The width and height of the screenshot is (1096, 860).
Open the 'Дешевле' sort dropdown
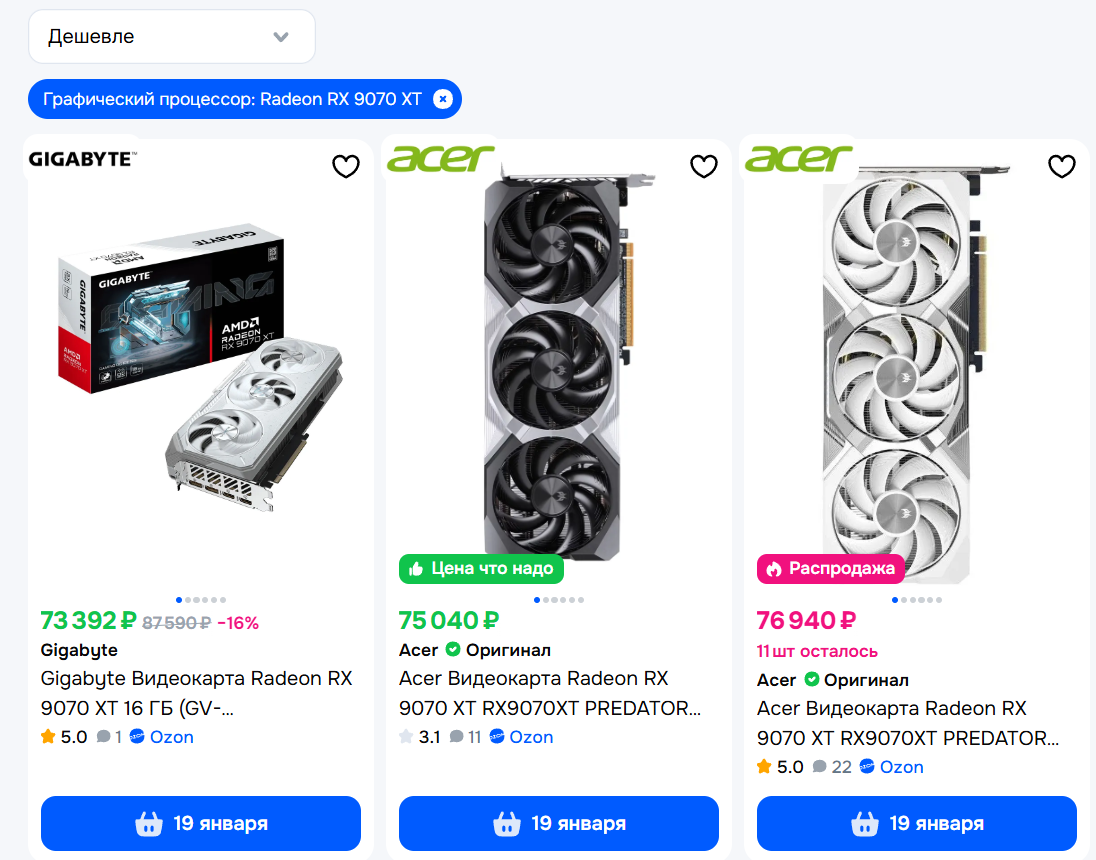pos(171,37)
